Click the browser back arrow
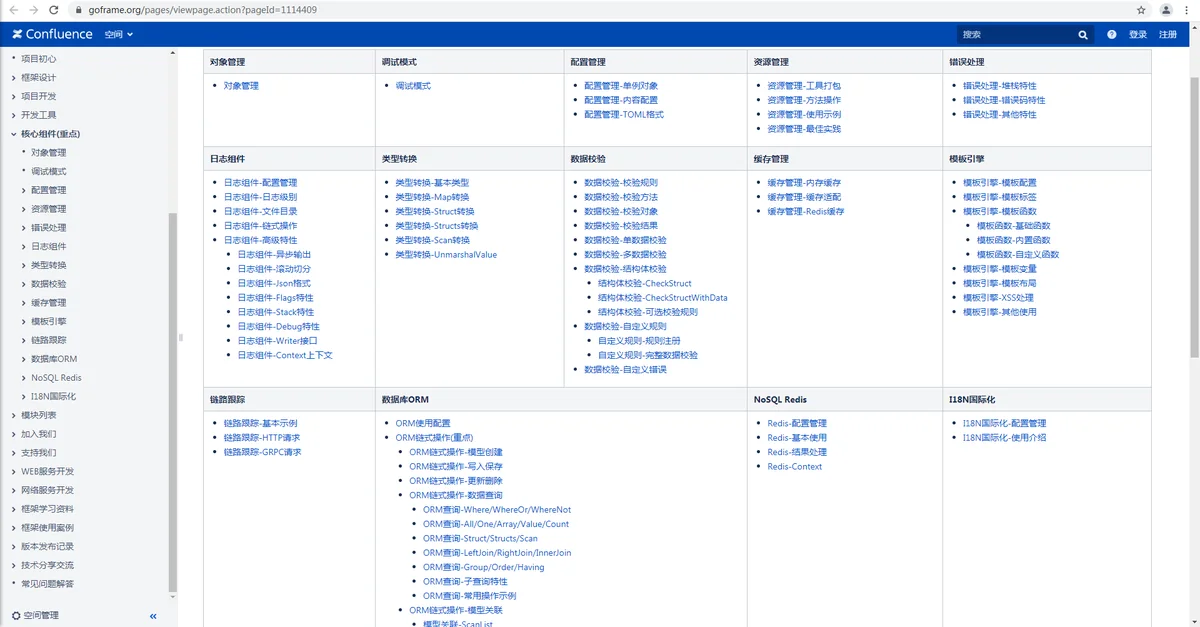 point(13,9)
